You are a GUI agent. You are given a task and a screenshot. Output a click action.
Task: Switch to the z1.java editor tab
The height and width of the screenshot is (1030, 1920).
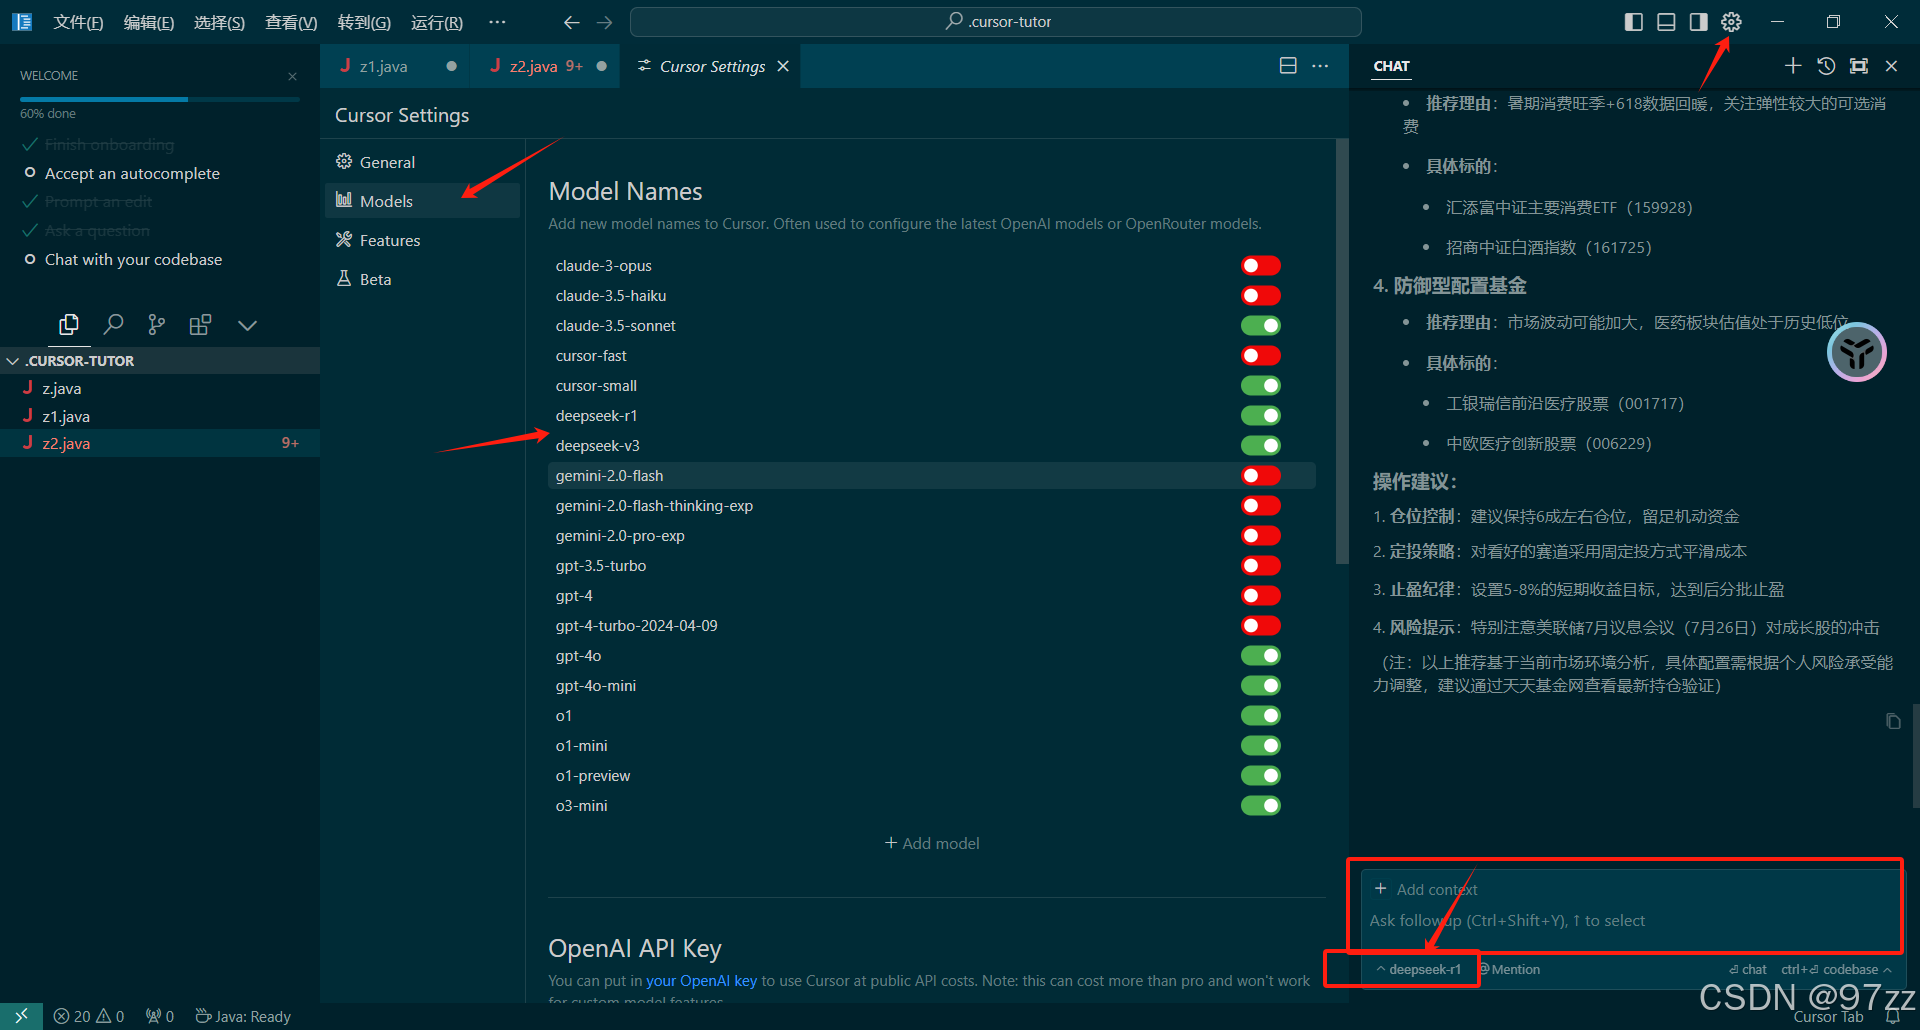pyautogui.click(x=396, y=66)
